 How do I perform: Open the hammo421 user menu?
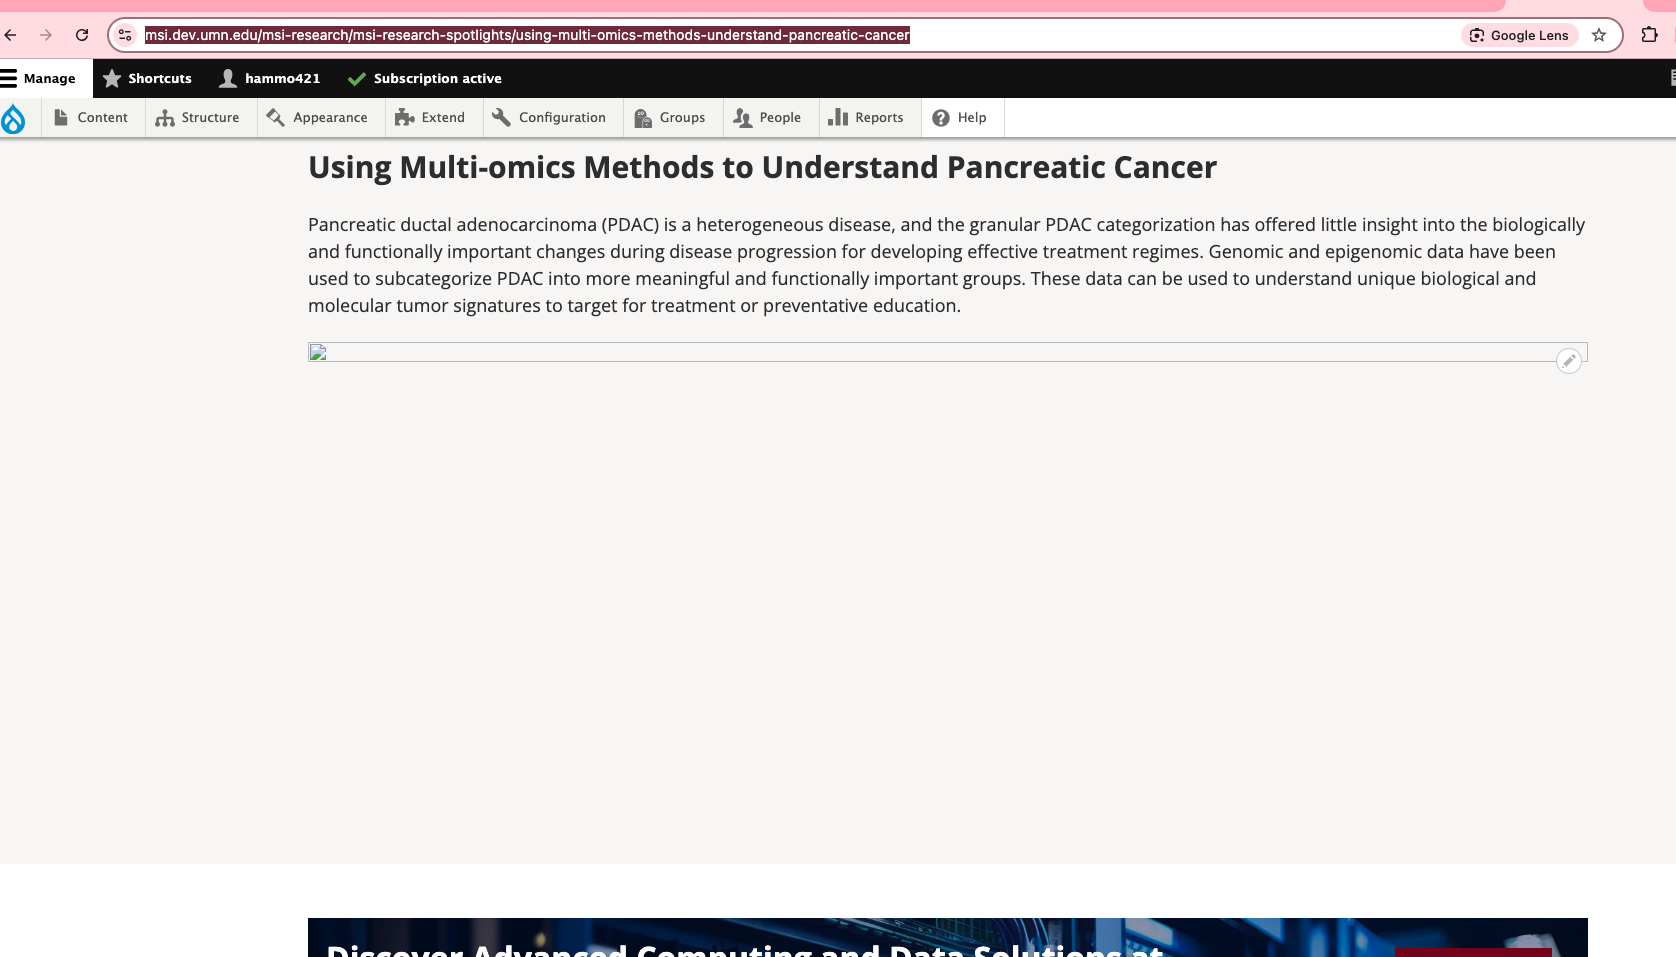(x=270, y=78)
